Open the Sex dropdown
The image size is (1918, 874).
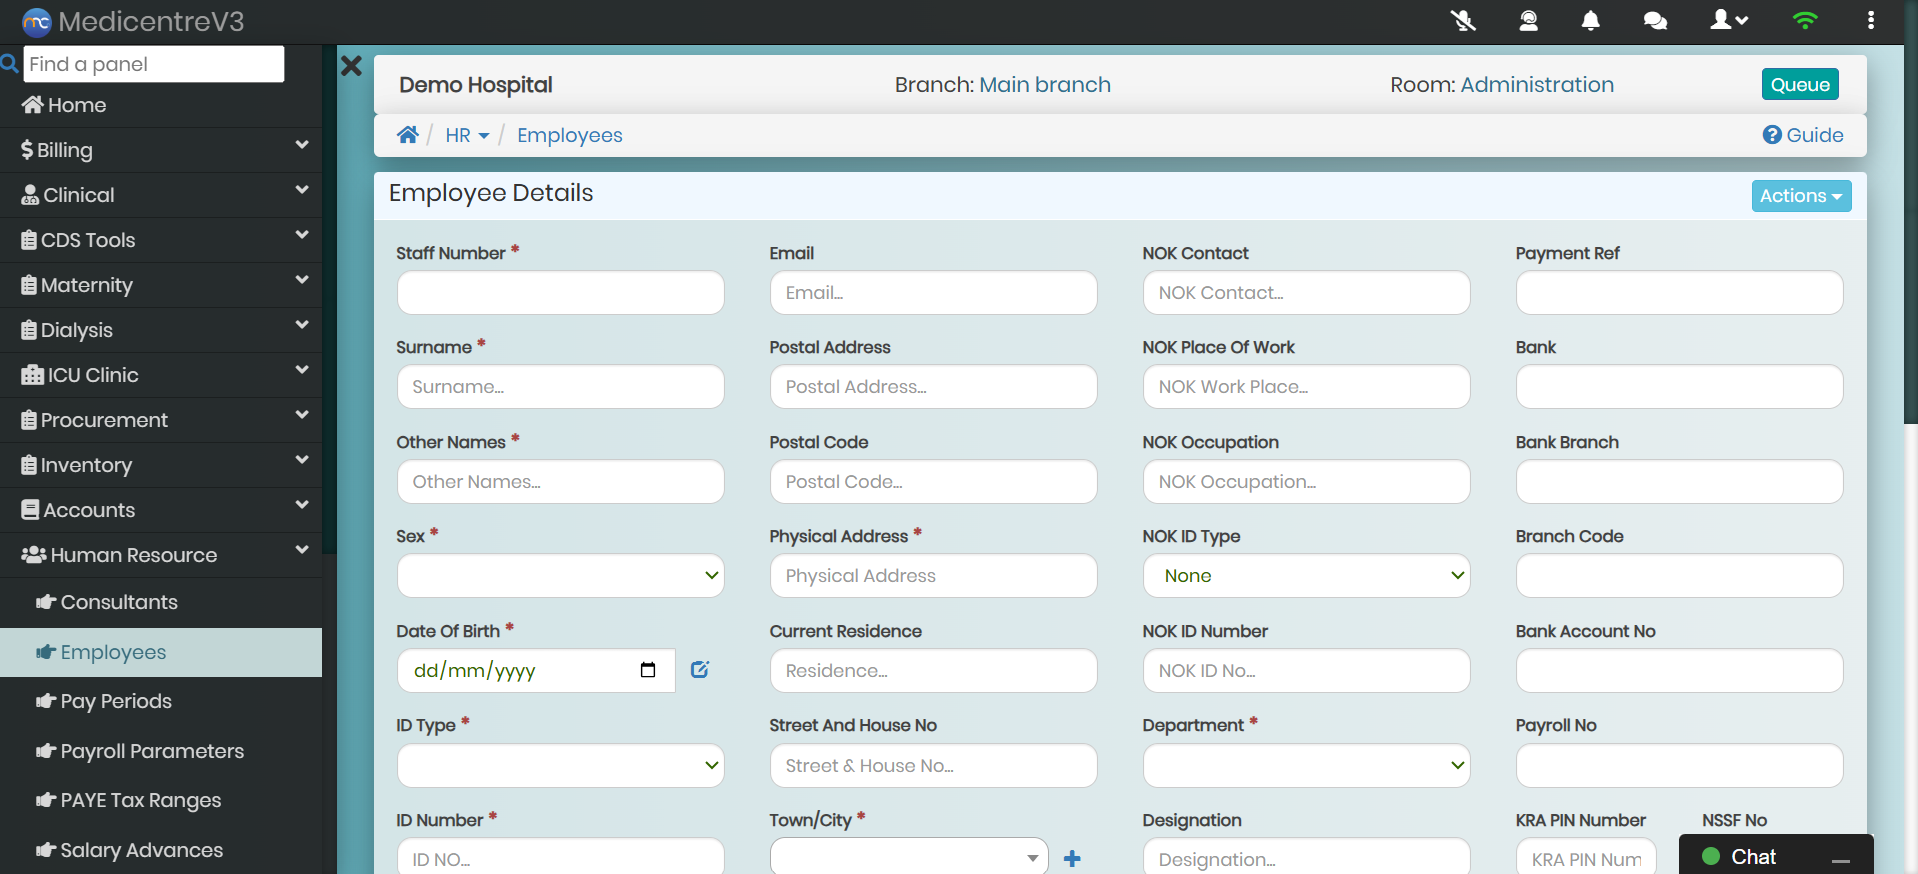[x=560, y=576]
